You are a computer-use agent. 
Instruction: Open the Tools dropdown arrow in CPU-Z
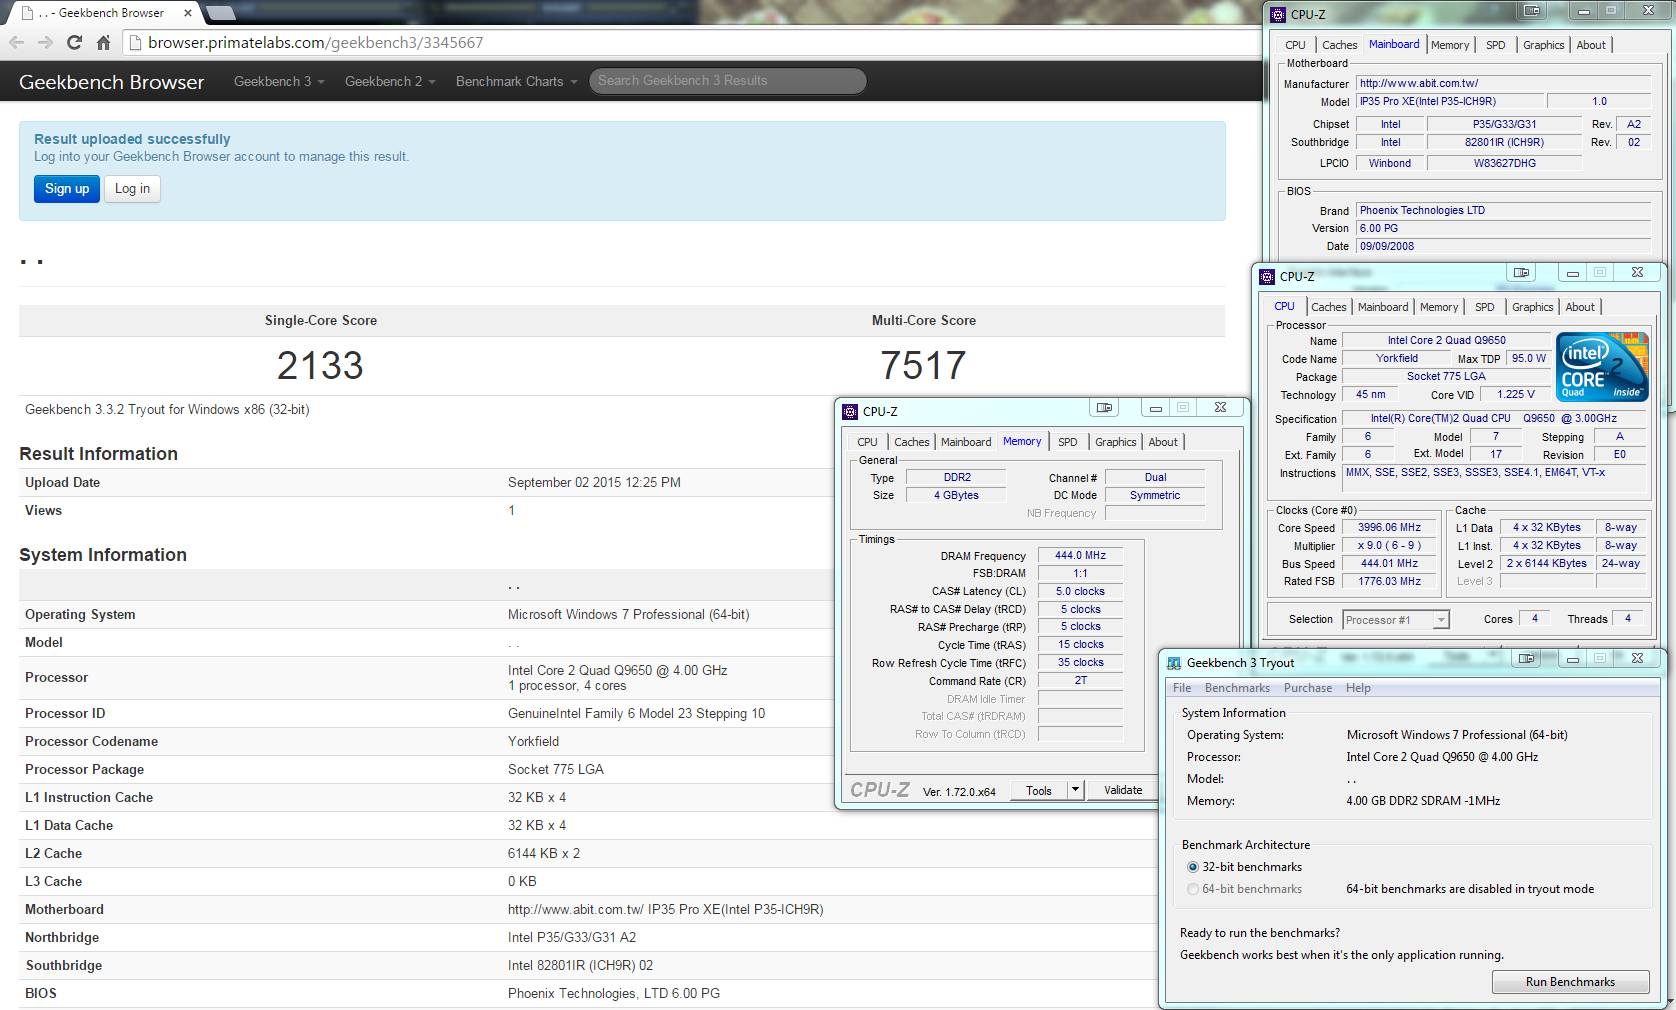(x=1075, y=790)
